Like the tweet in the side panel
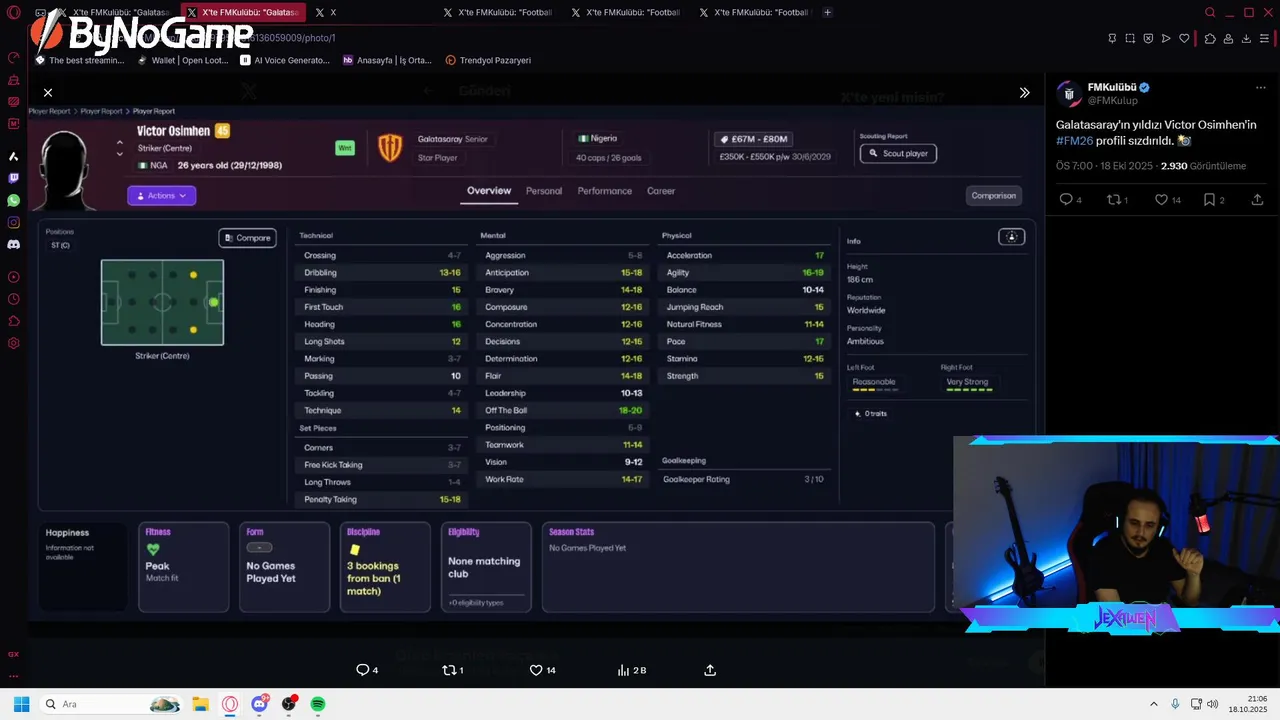This screenshot has width=1280, height=720. (x=1161, y=200)
